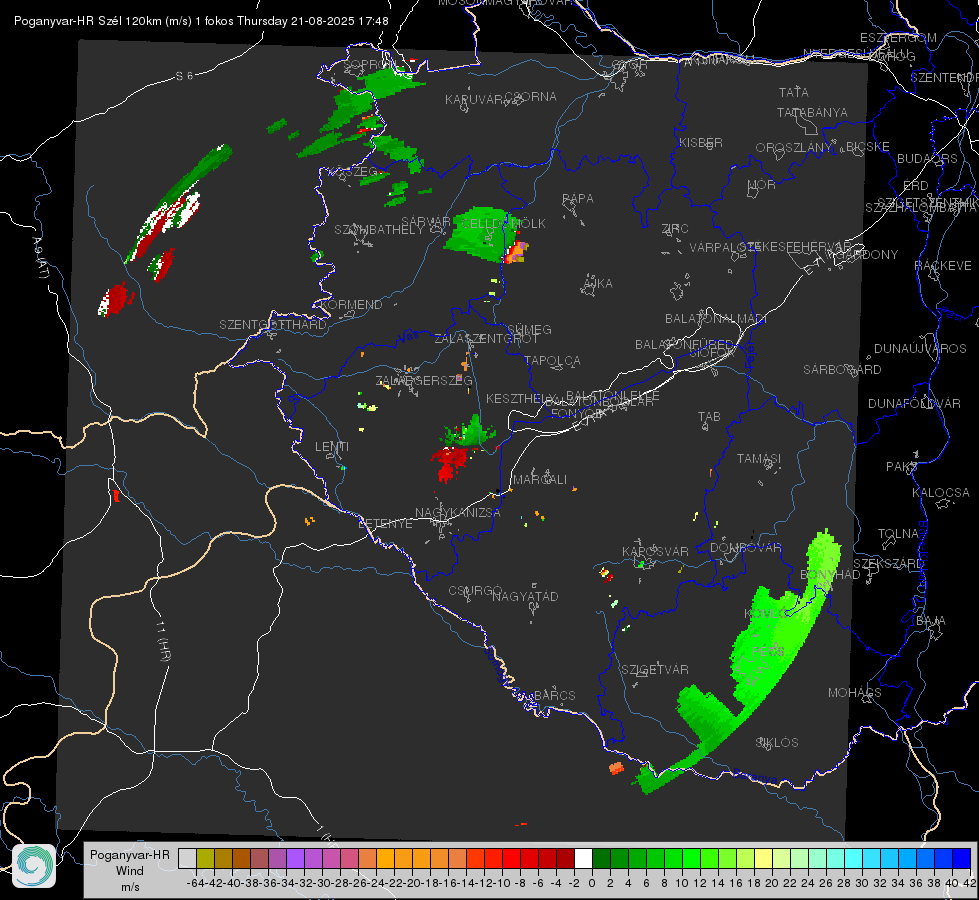Click the pale yellow swatch in the legend
The height and width of the screenshot is (900, 979).
coord(764,859)
